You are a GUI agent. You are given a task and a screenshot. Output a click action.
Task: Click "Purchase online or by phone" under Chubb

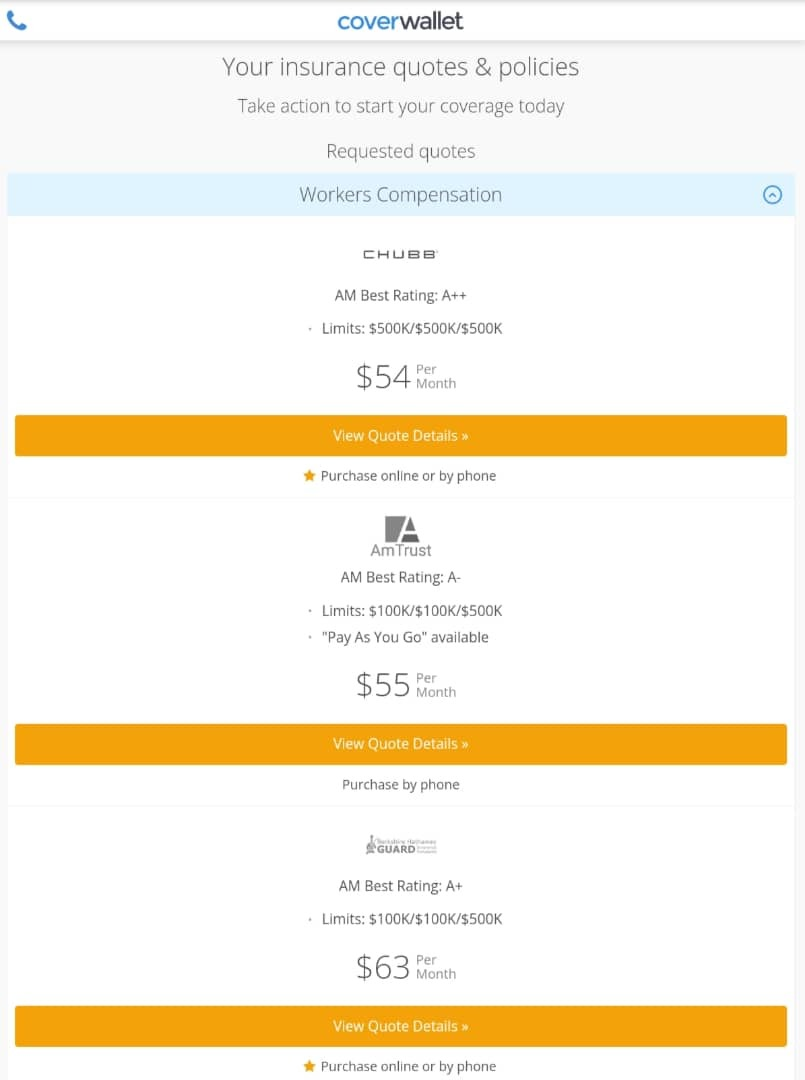click(x=408, y=476)
